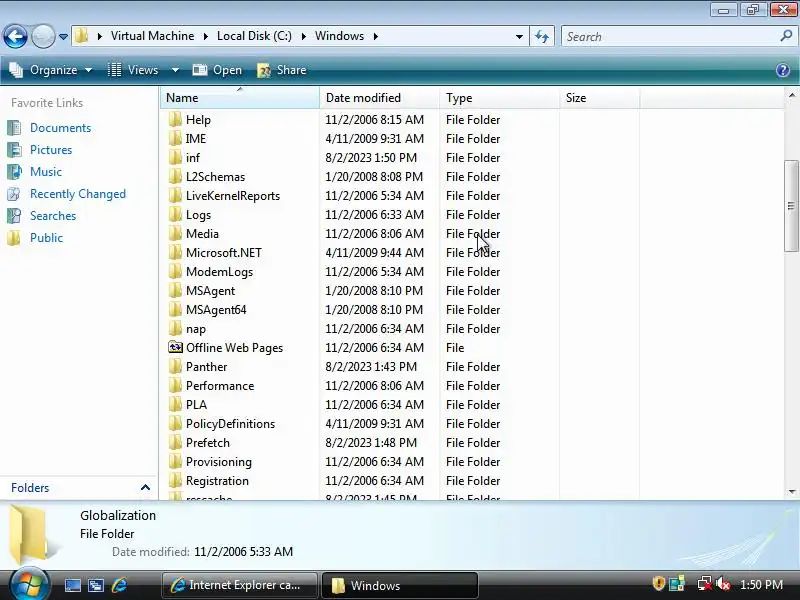800x600 pixels.
Task: Click the scrollbar up arrow
Action: 791,95
